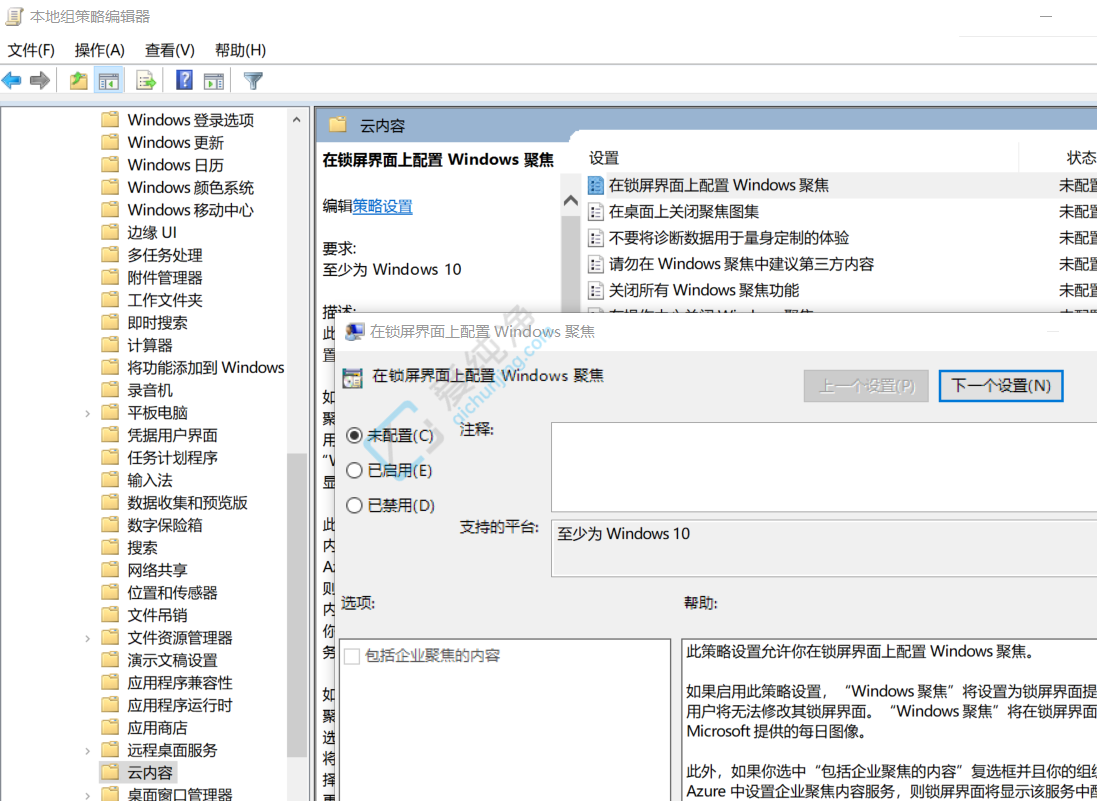The height and width of the screenshot is (801, 1097).
Task: Select the 在桌面上关闭聚焦图集 policy text
Action: click(x=684, y=211)
